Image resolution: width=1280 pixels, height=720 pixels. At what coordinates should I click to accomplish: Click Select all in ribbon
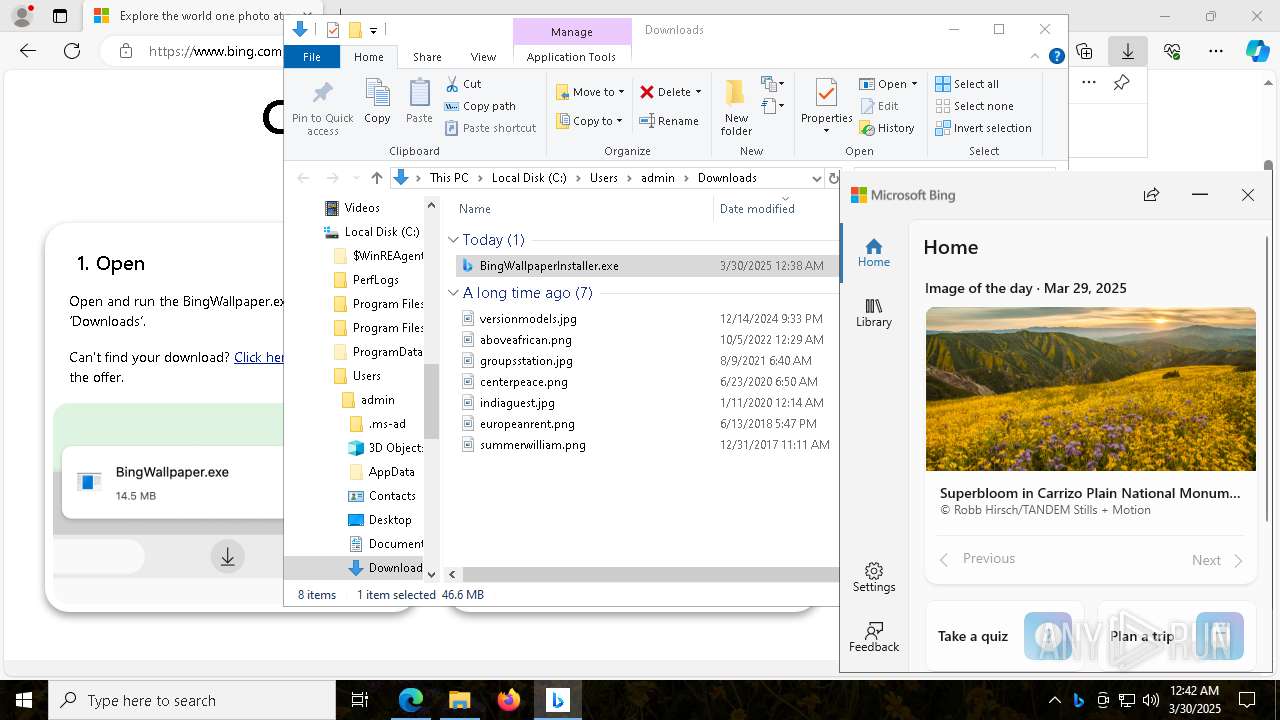click(x=967, y=84)
